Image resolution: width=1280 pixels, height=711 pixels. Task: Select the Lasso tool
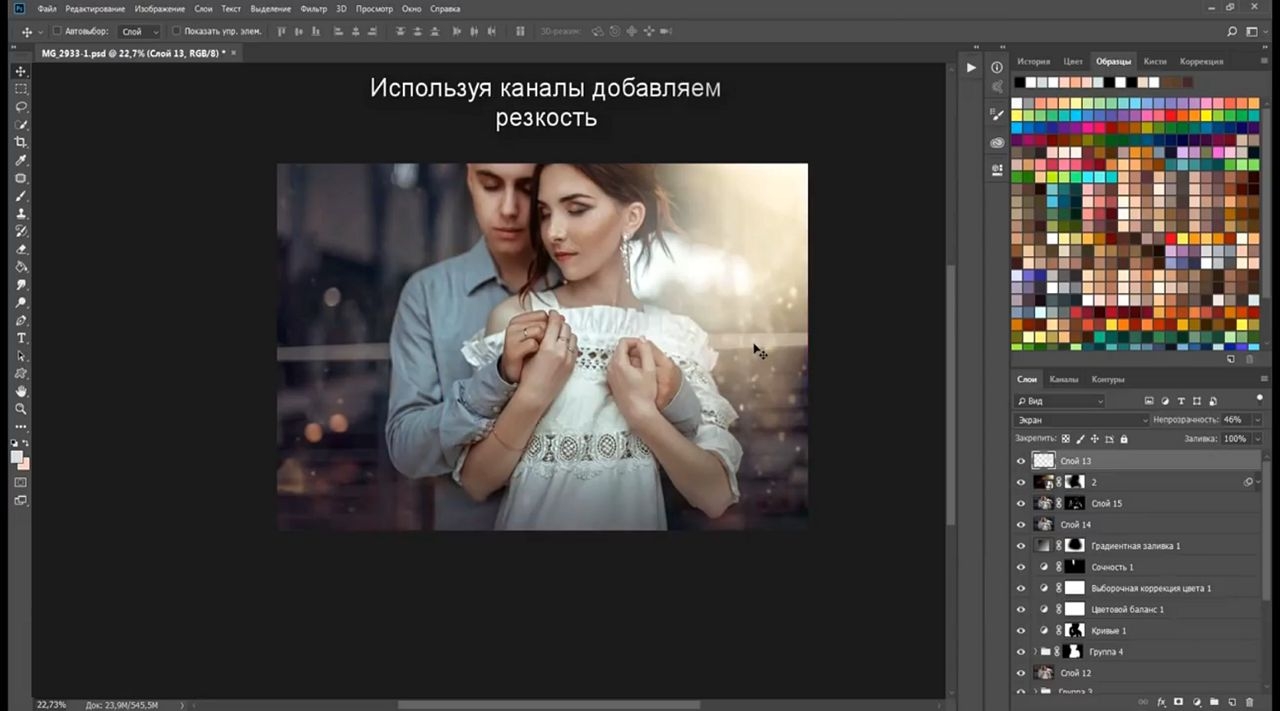[x=21, y=107]
